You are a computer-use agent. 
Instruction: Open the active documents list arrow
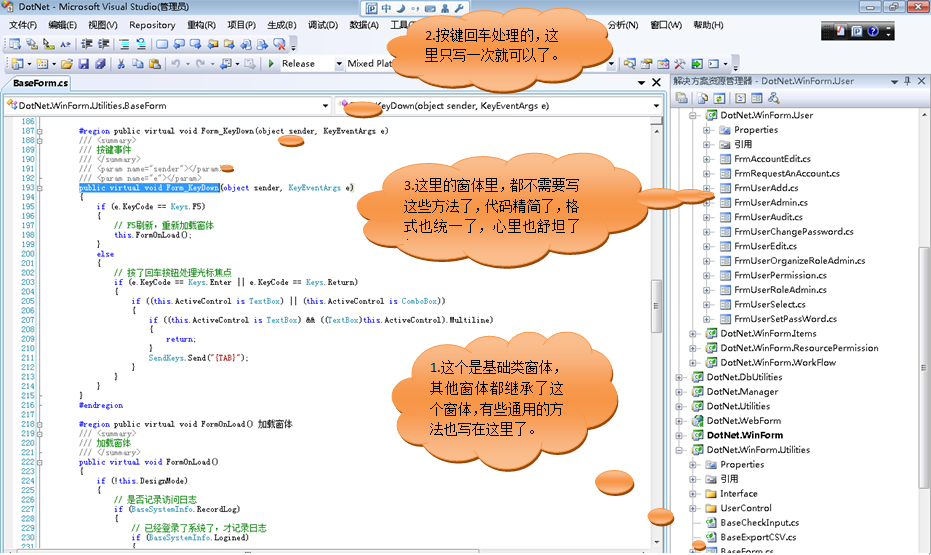(641, 83)
